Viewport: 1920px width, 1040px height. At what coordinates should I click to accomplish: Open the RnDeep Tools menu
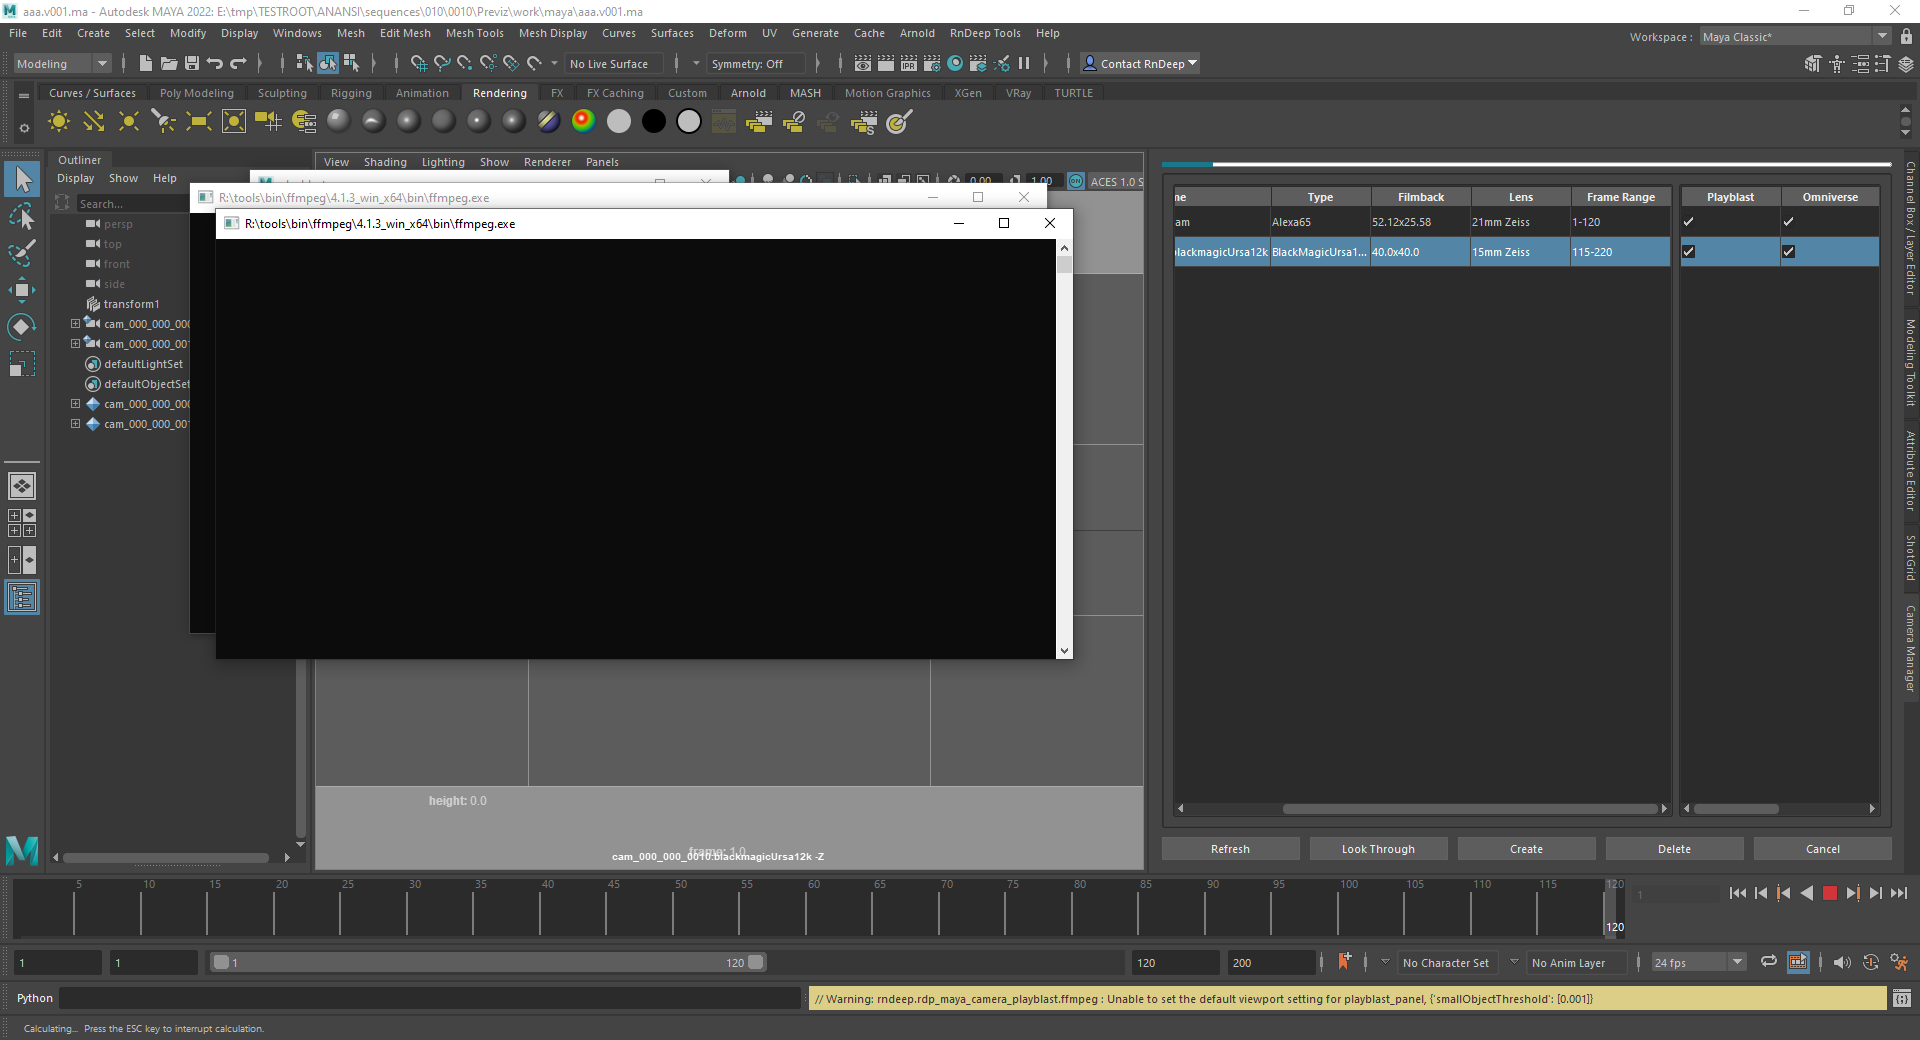[x=984, y=33]
